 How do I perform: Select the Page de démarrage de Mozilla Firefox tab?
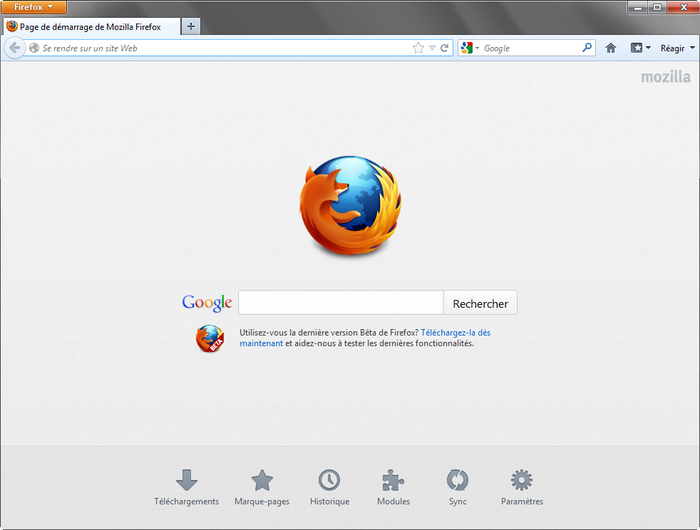pyautogui.click(x=92, y=27)
